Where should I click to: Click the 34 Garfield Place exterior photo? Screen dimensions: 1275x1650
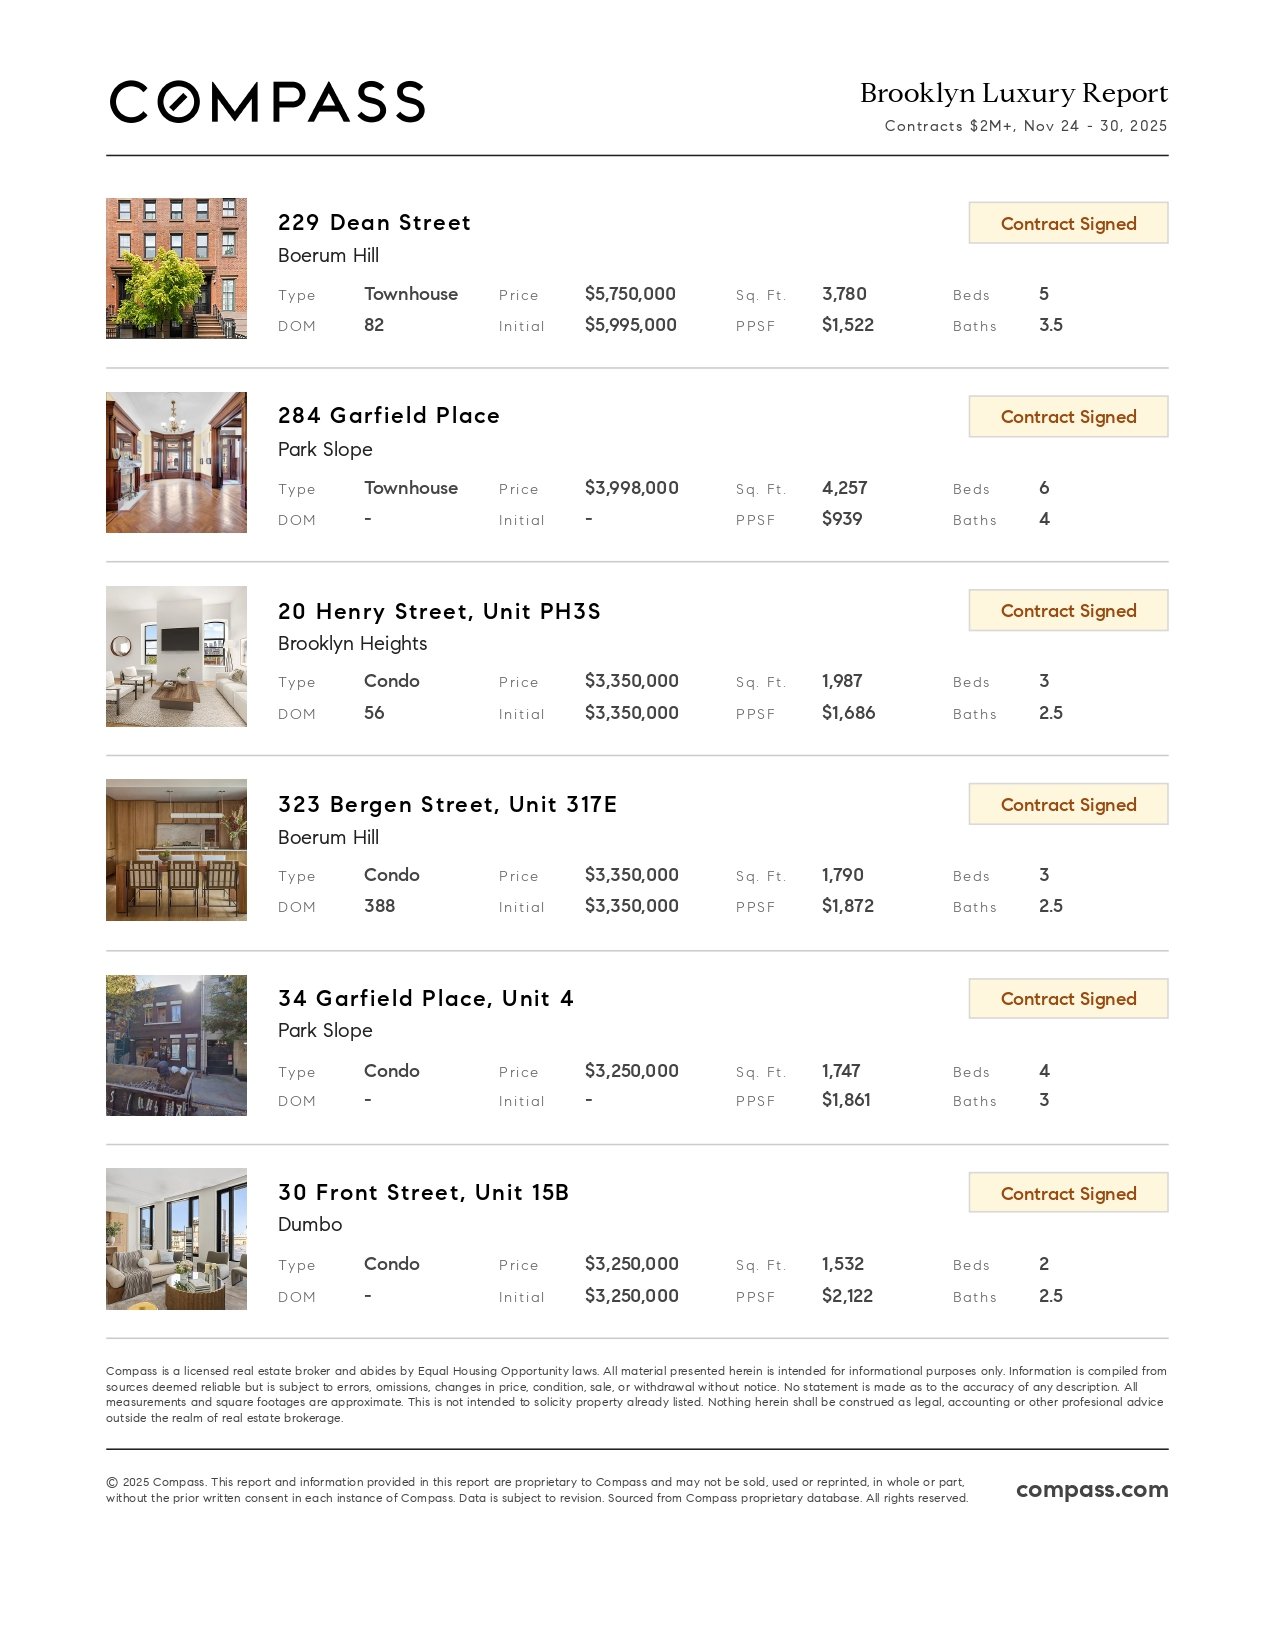(176, 1045)
